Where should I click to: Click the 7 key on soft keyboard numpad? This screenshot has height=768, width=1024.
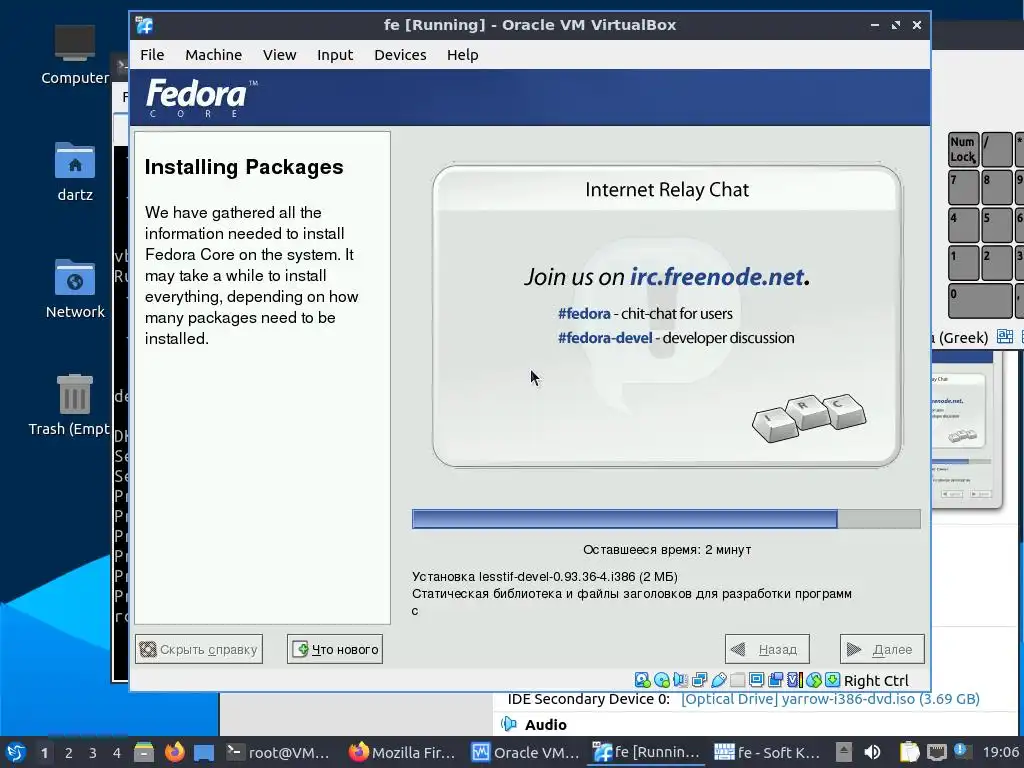(x=963, y=187)
